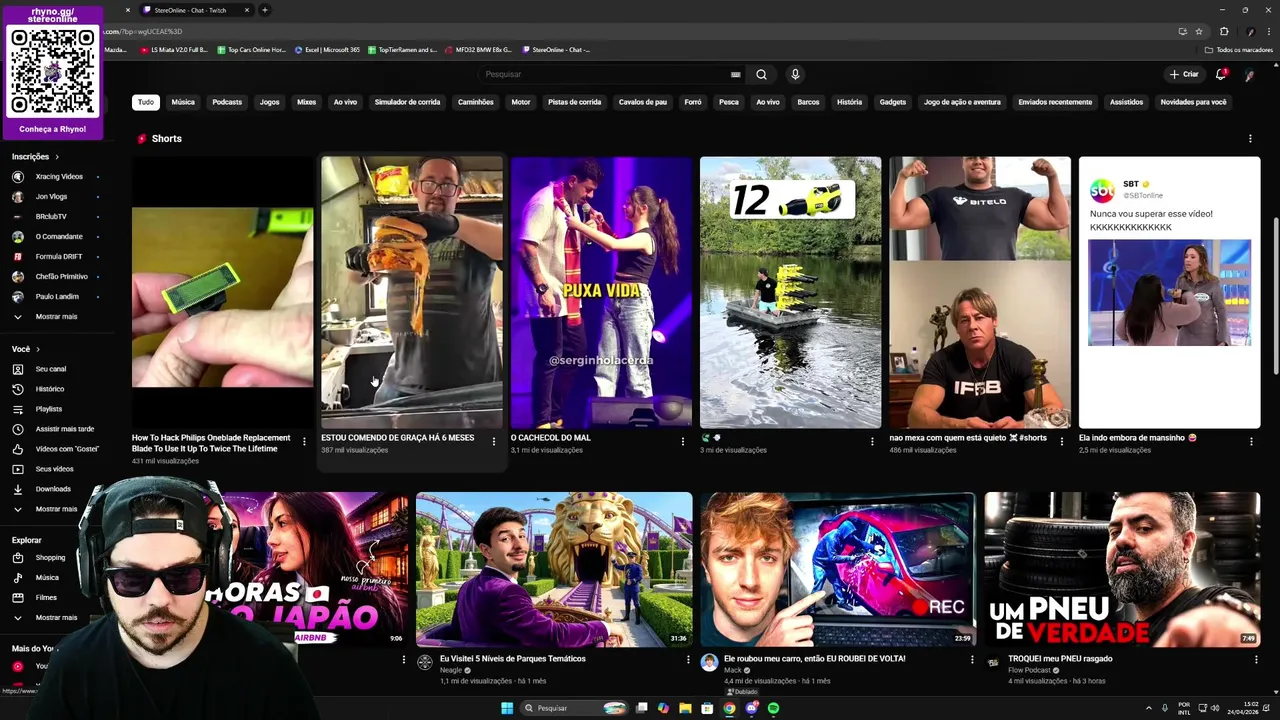Open the Excel Microsoft 365 bookmark

click(x=327, y=50)
